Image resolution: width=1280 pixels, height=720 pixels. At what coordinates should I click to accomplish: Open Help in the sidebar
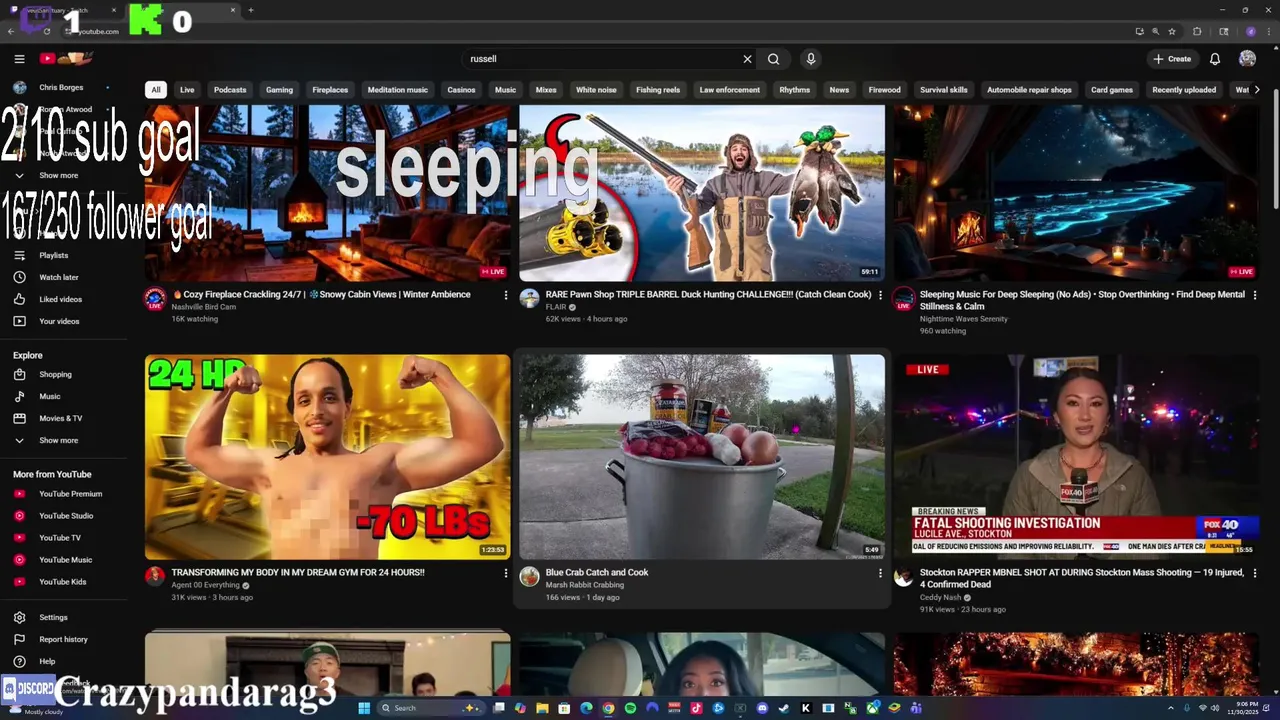(x=47, y=661)
